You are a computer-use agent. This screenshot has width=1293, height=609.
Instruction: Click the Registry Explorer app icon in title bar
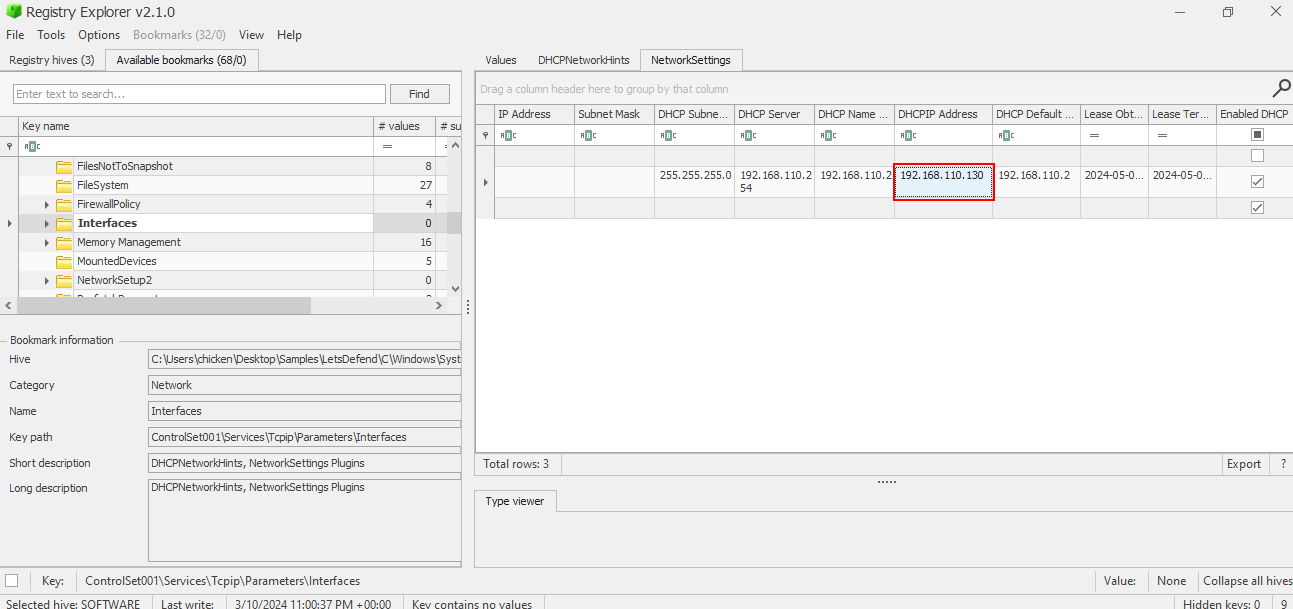pos(13,12)
